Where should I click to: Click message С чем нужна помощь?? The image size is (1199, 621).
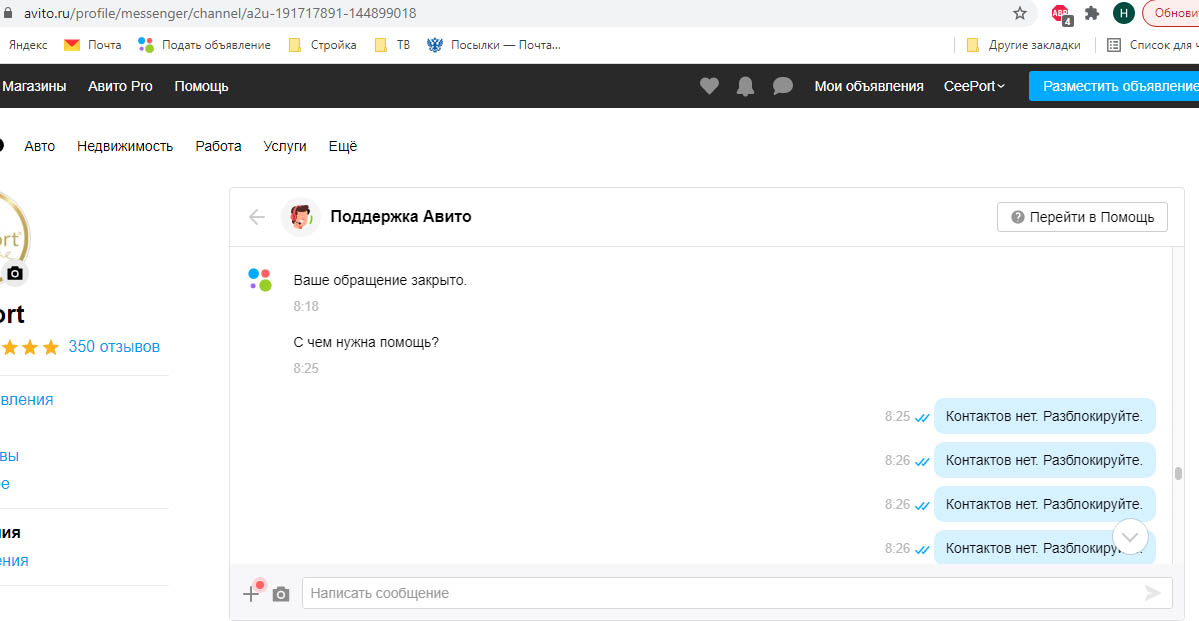(366, 342)
